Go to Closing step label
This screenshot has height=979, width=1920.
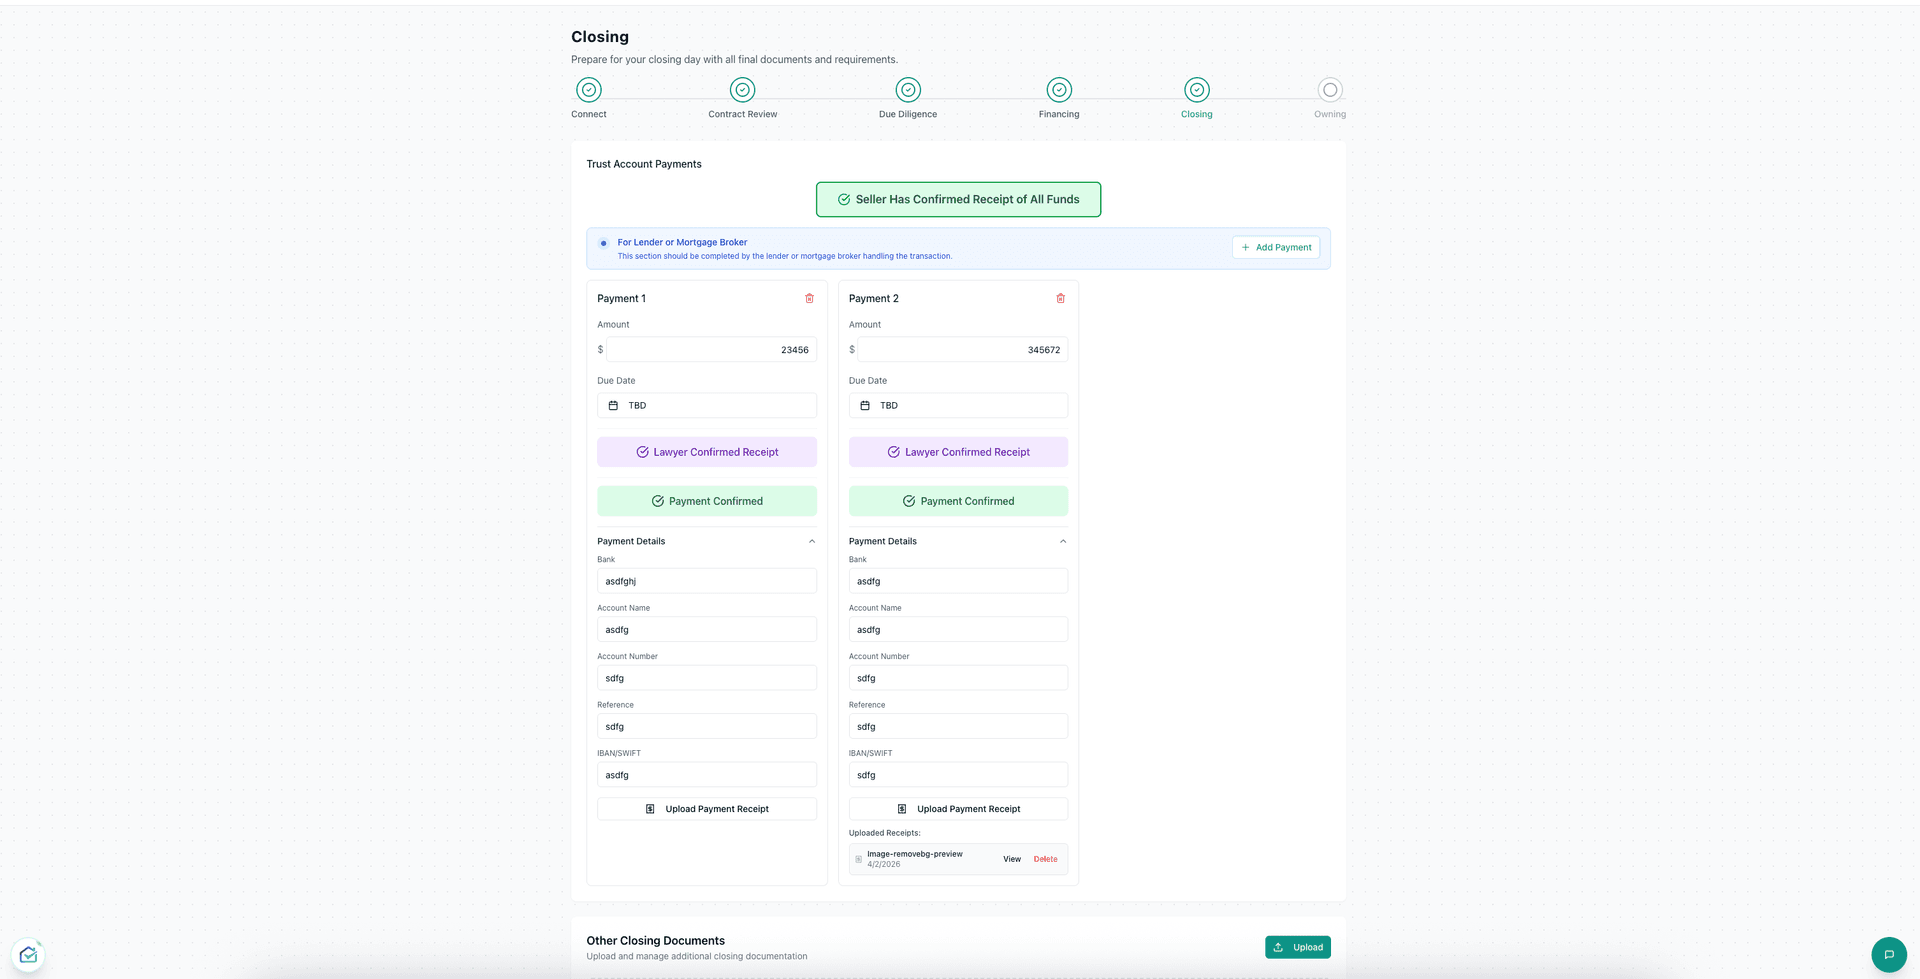(1197, 114)
